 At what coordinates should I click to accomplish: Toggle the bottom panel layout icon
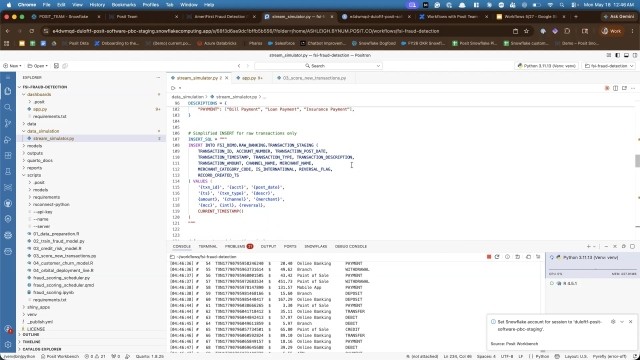coord(626,55)
